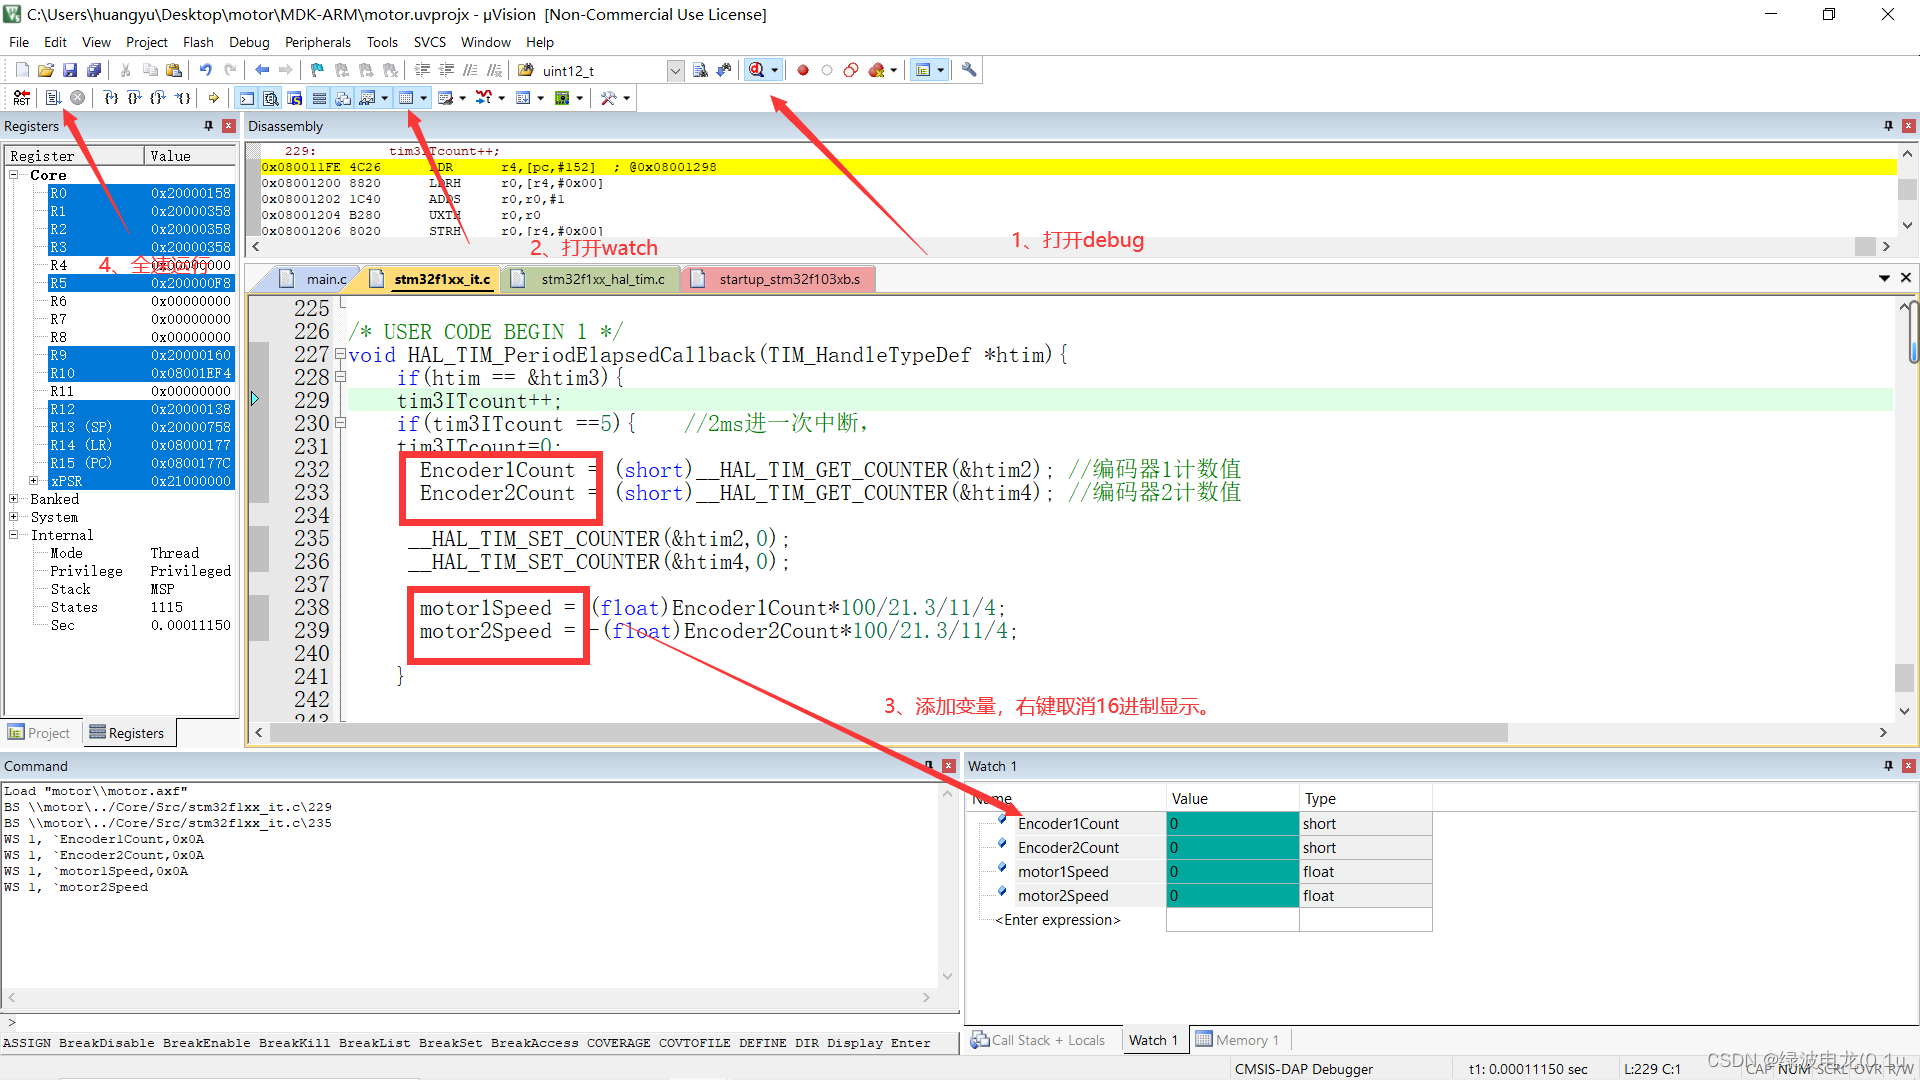The image size is (1920, 1080).
Task: Open the Flash menu
Action: (198, 42)
